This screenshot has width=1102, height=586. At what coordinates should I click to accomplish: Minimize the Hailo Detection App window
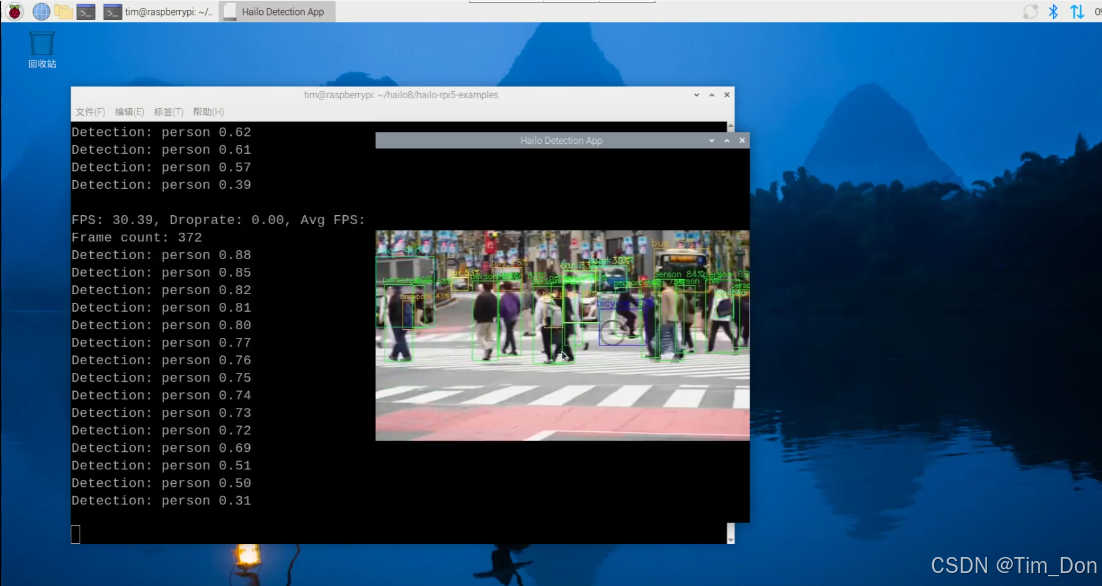point(712,141)
